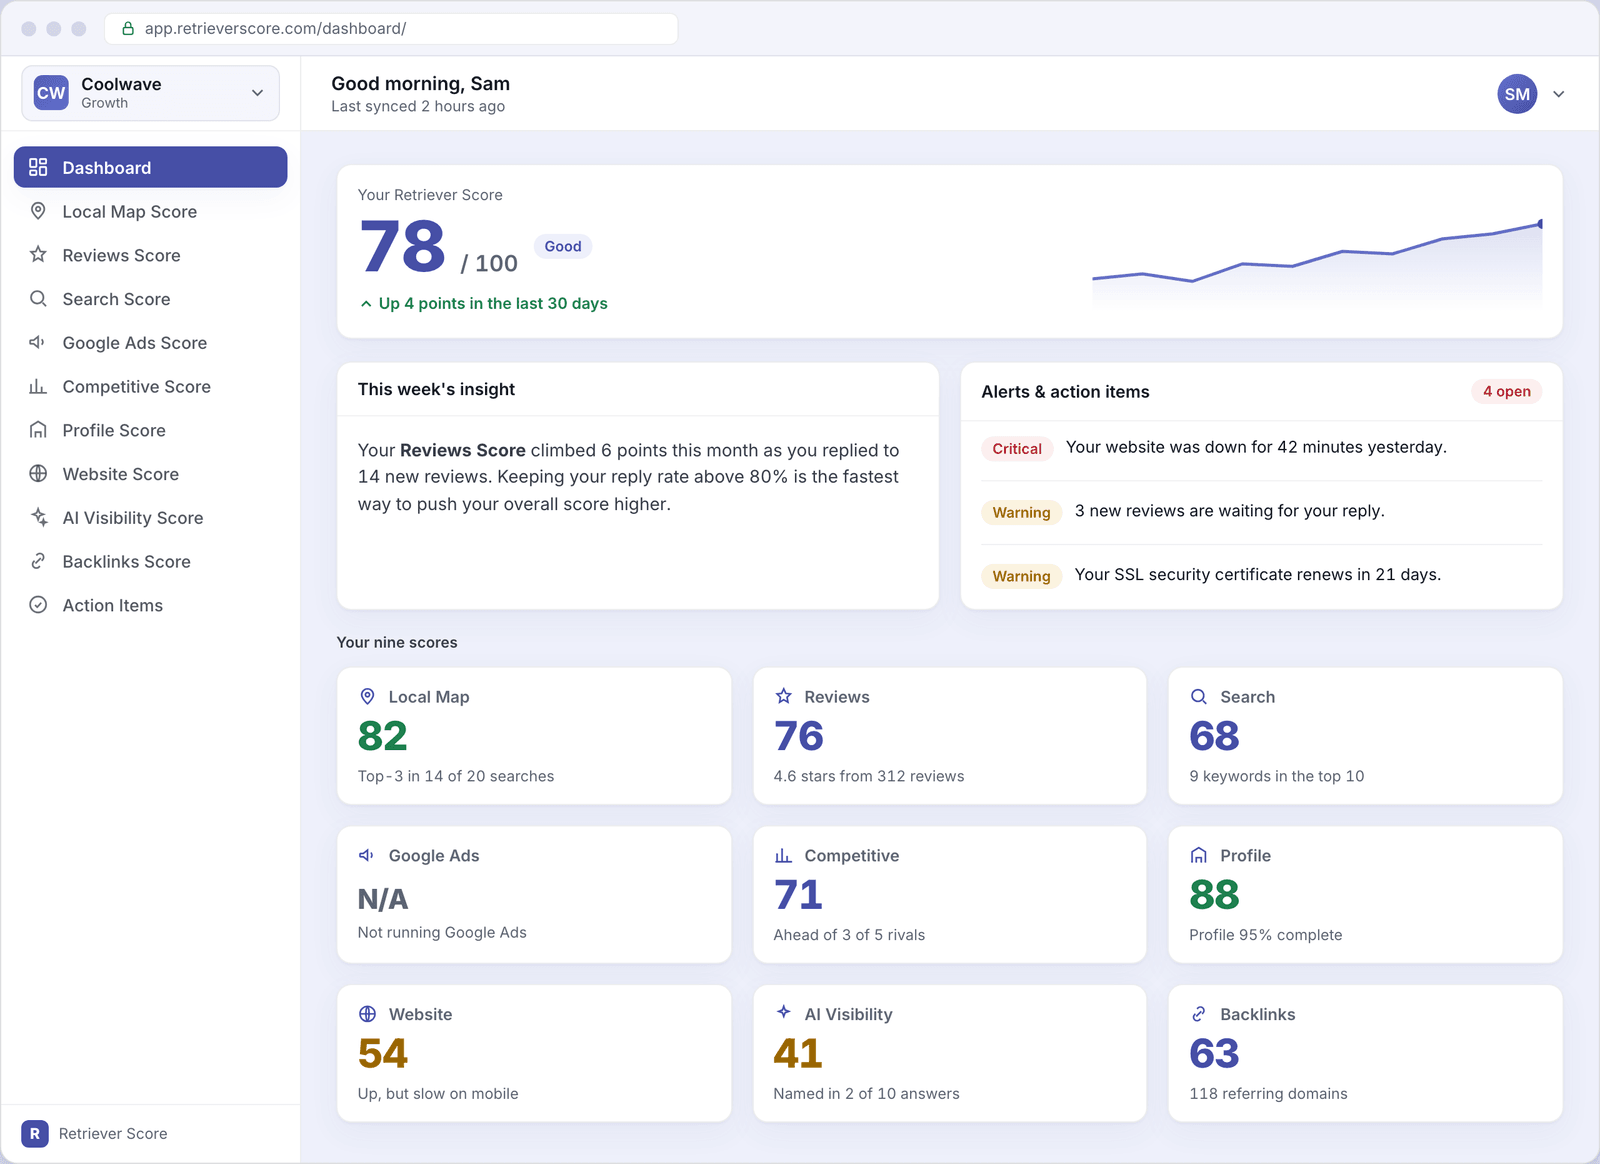Click the CW workspace logo badge

pyautogui.click(x=51, y=93)
